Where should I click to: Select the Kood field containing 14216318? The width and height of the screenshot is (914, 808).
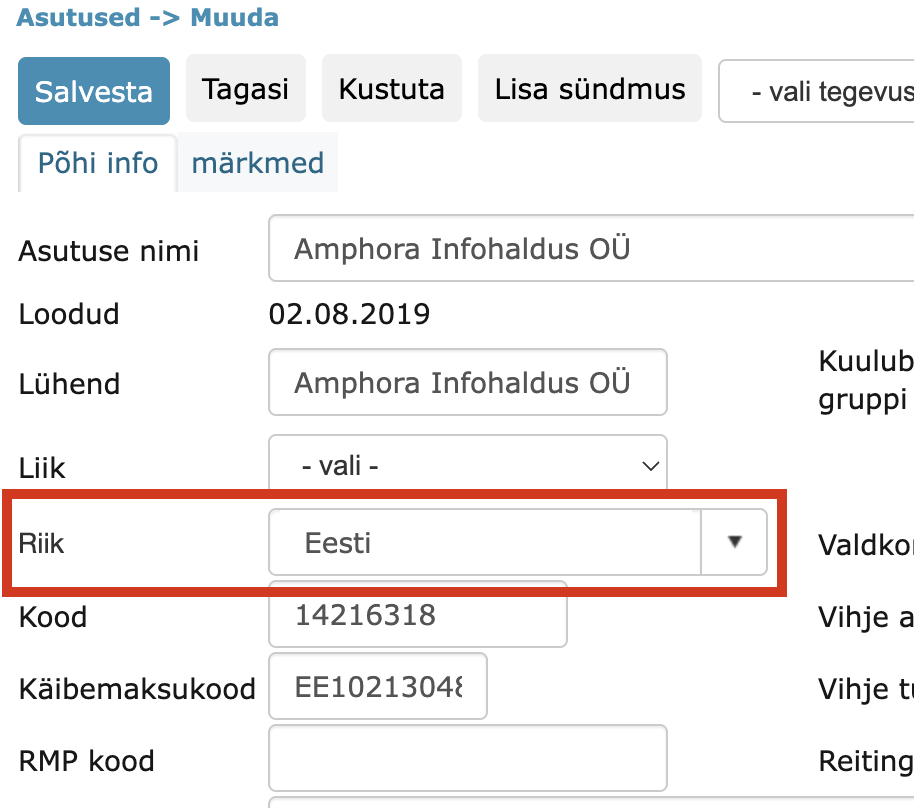(417, 616)
